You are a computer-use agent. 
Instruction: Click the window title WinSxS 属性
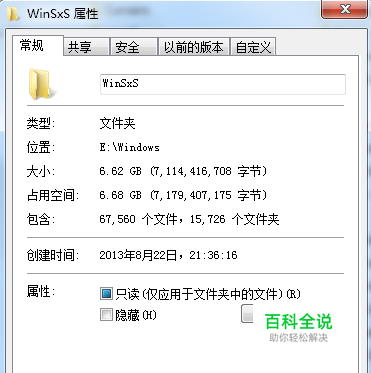click(x=63, y=14)
